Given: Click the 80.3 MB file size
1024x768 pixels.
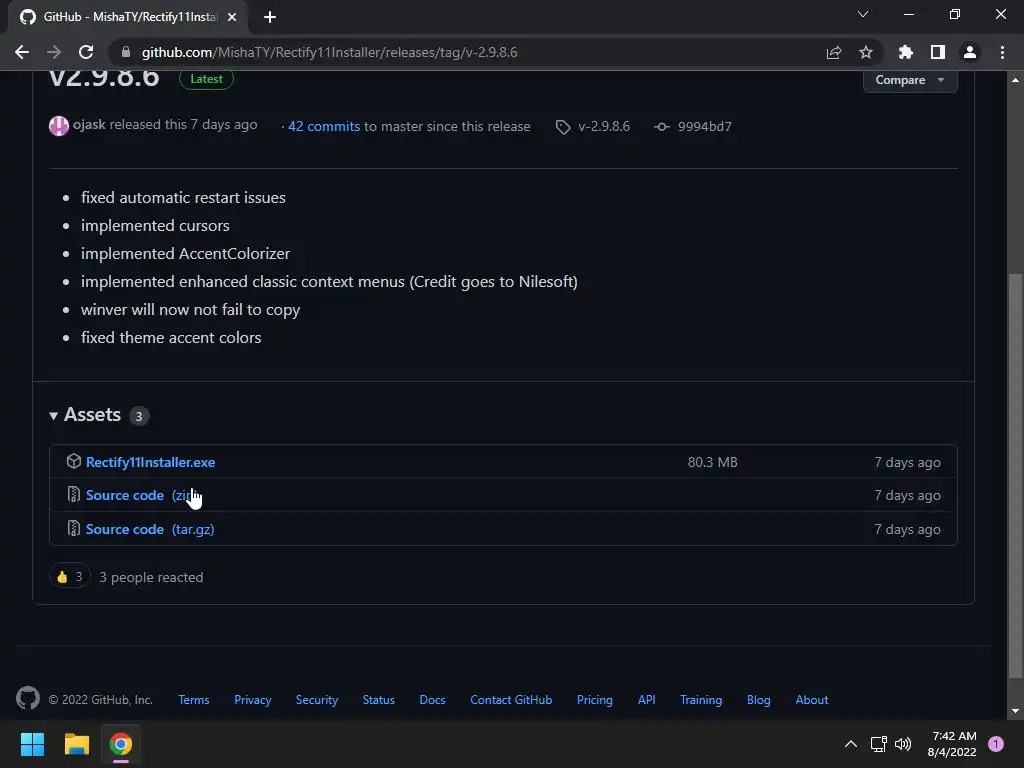Looking at the screenshot, I should click(x=712, y=462).
